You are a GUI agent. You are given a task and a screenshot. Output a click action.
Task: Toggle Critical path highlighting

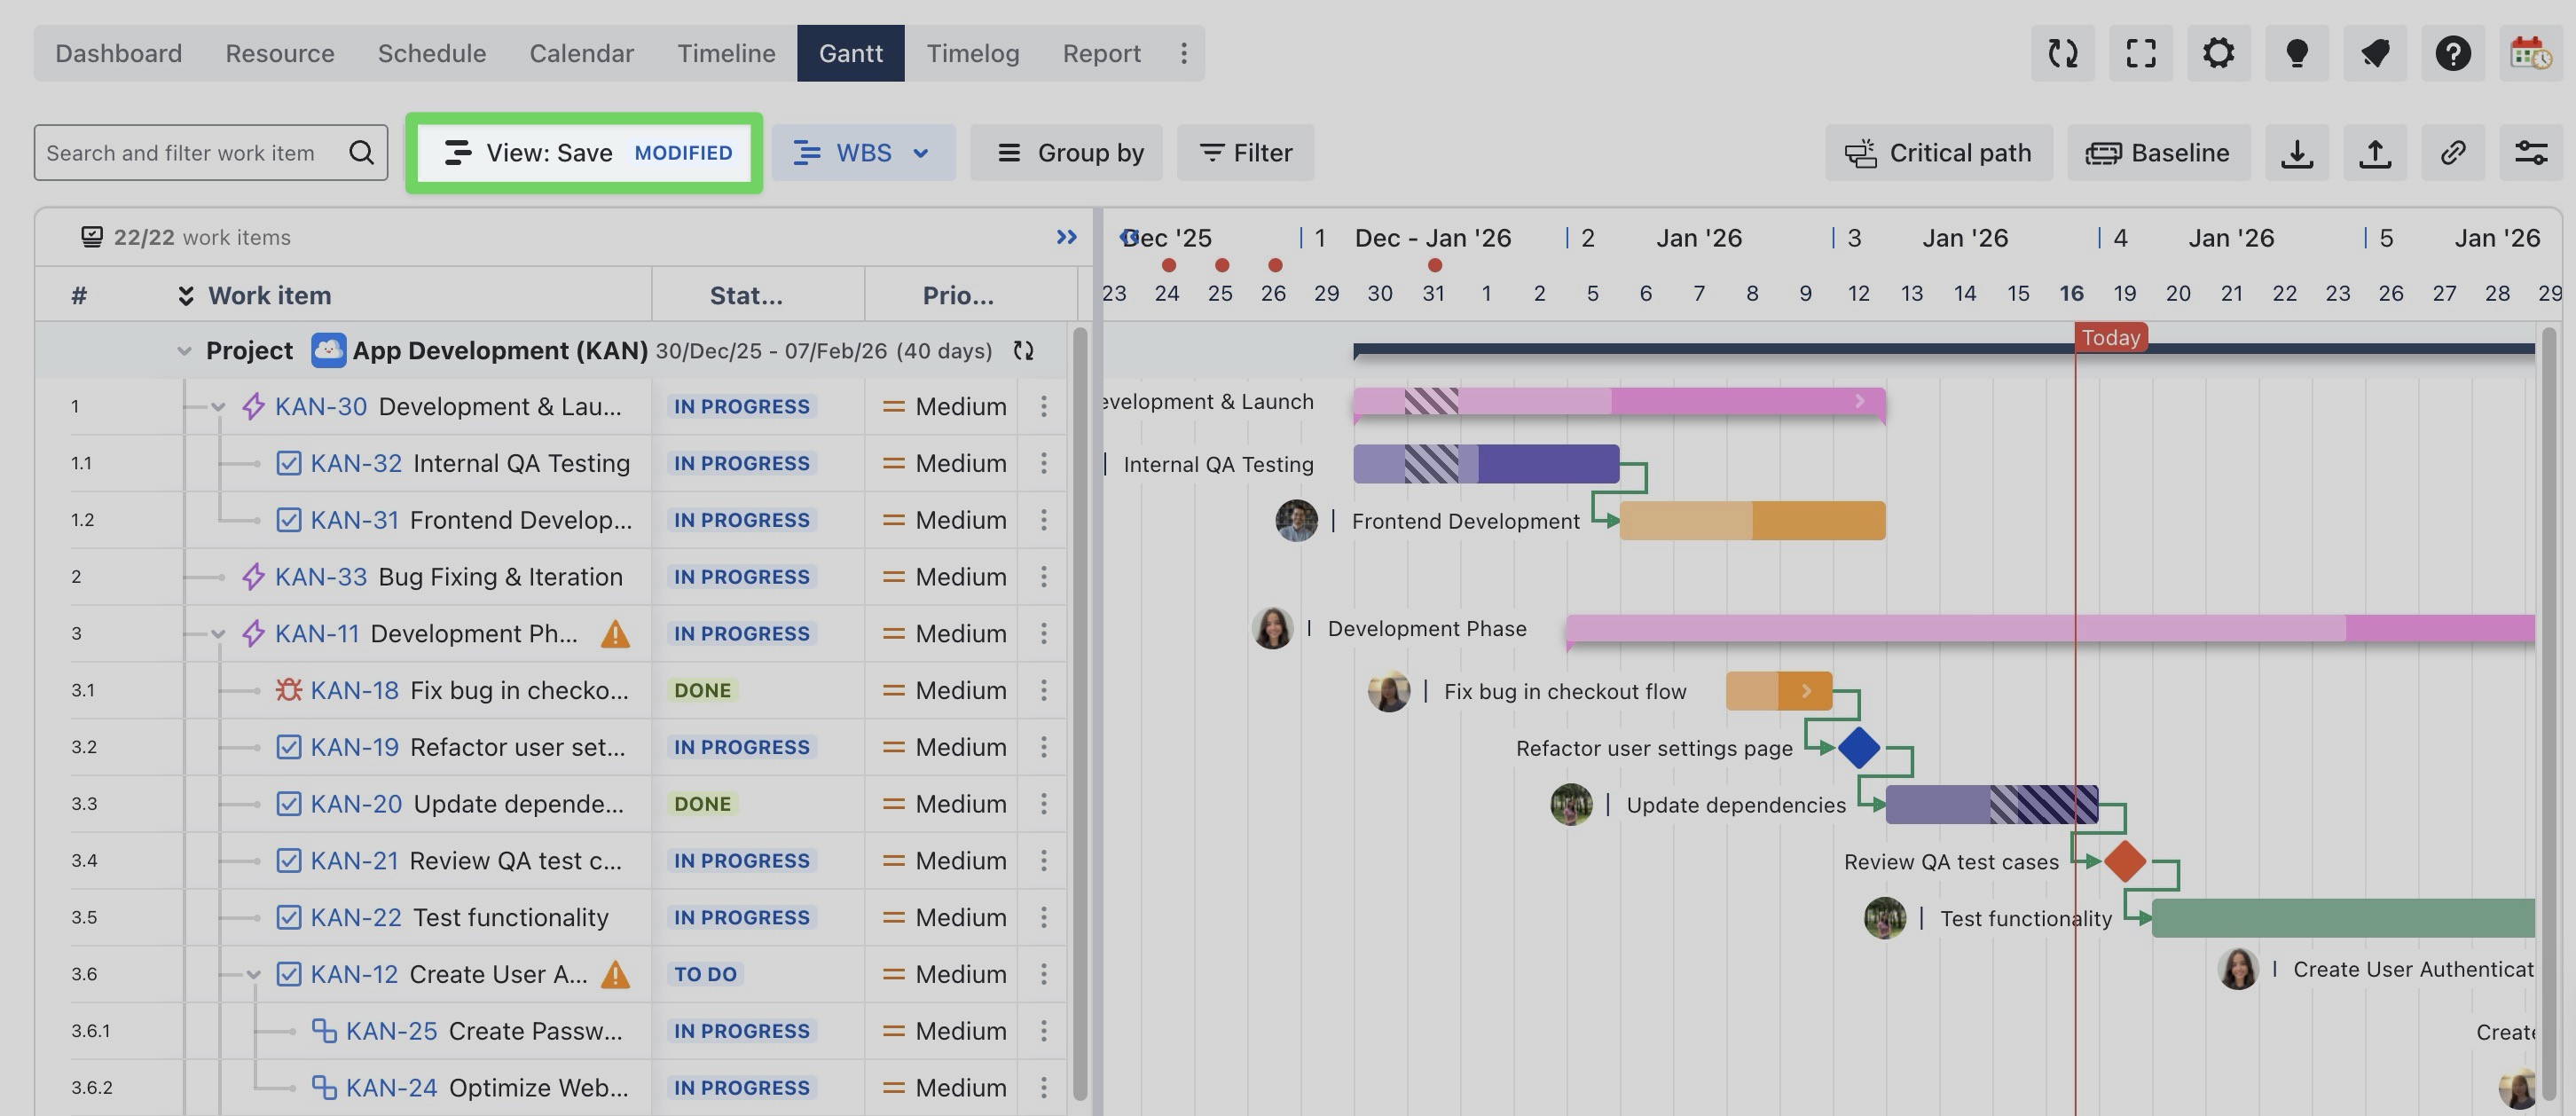tap(1938, 153)
